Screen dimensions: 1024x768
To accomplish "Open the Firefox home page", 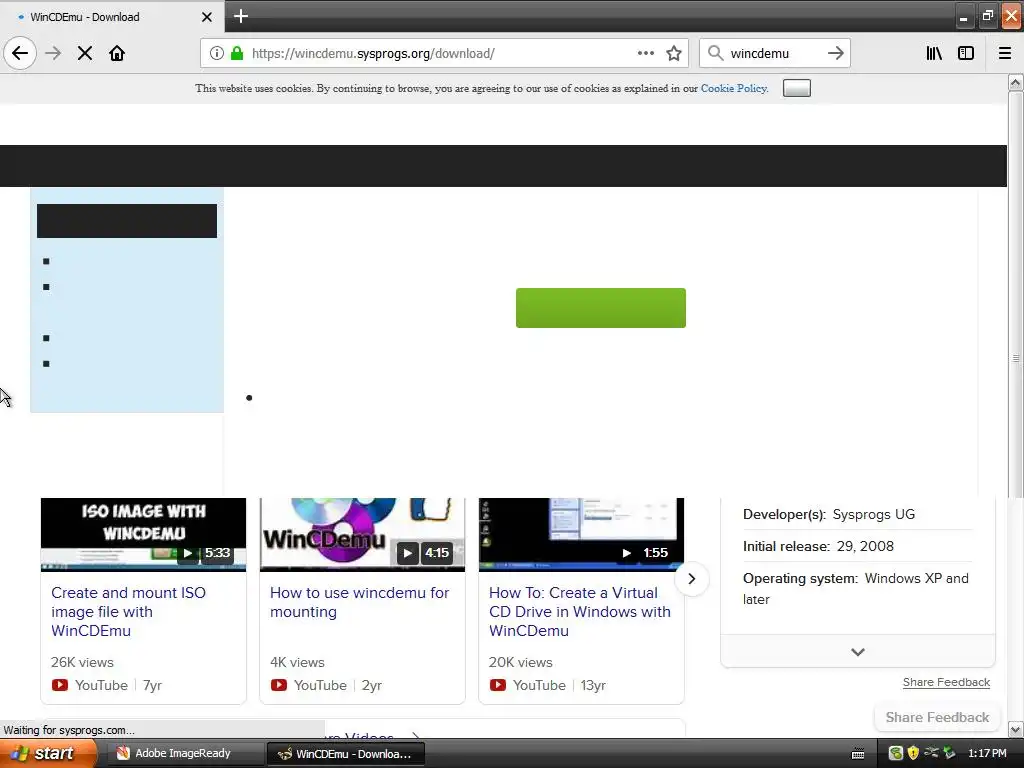I will coord(117,53).
